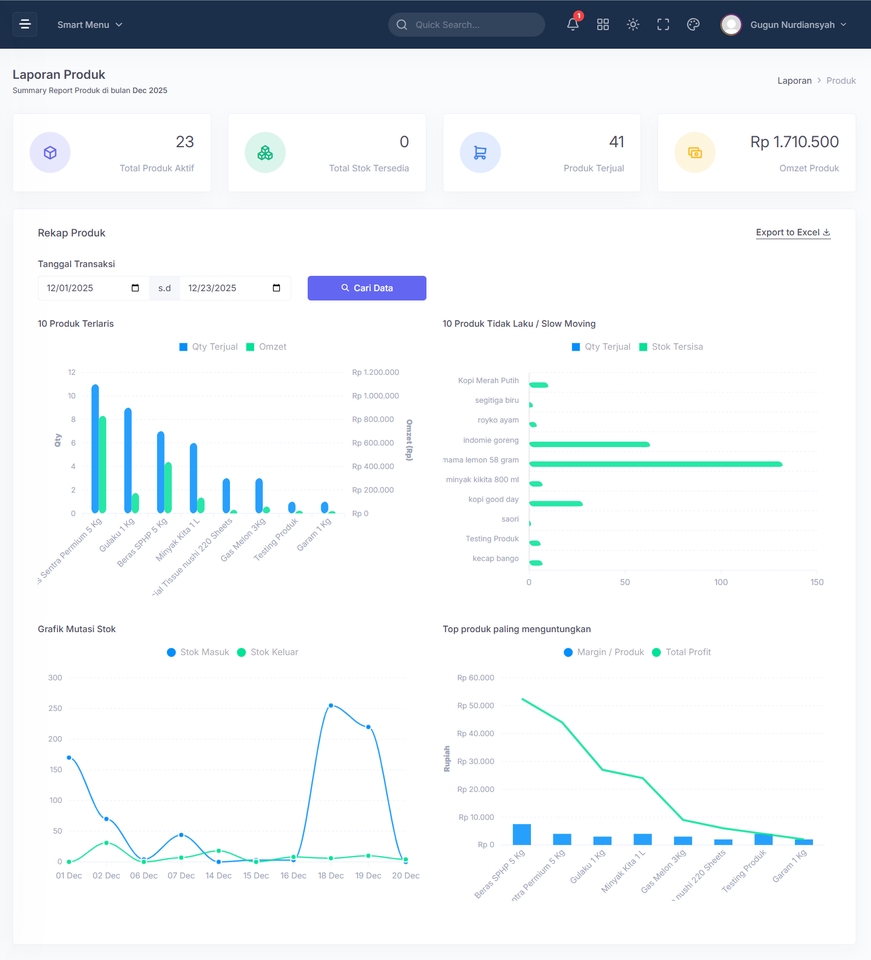Open the hamburger sidebar menu icon
The image size is (871, 960).
click(25, 24)
